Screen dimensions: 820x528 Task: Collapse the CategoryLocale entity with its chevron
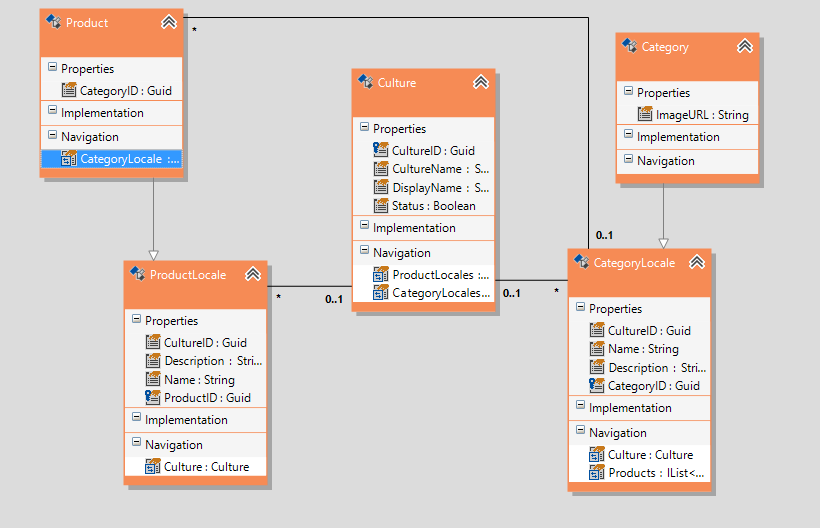(x=697, y=262)
